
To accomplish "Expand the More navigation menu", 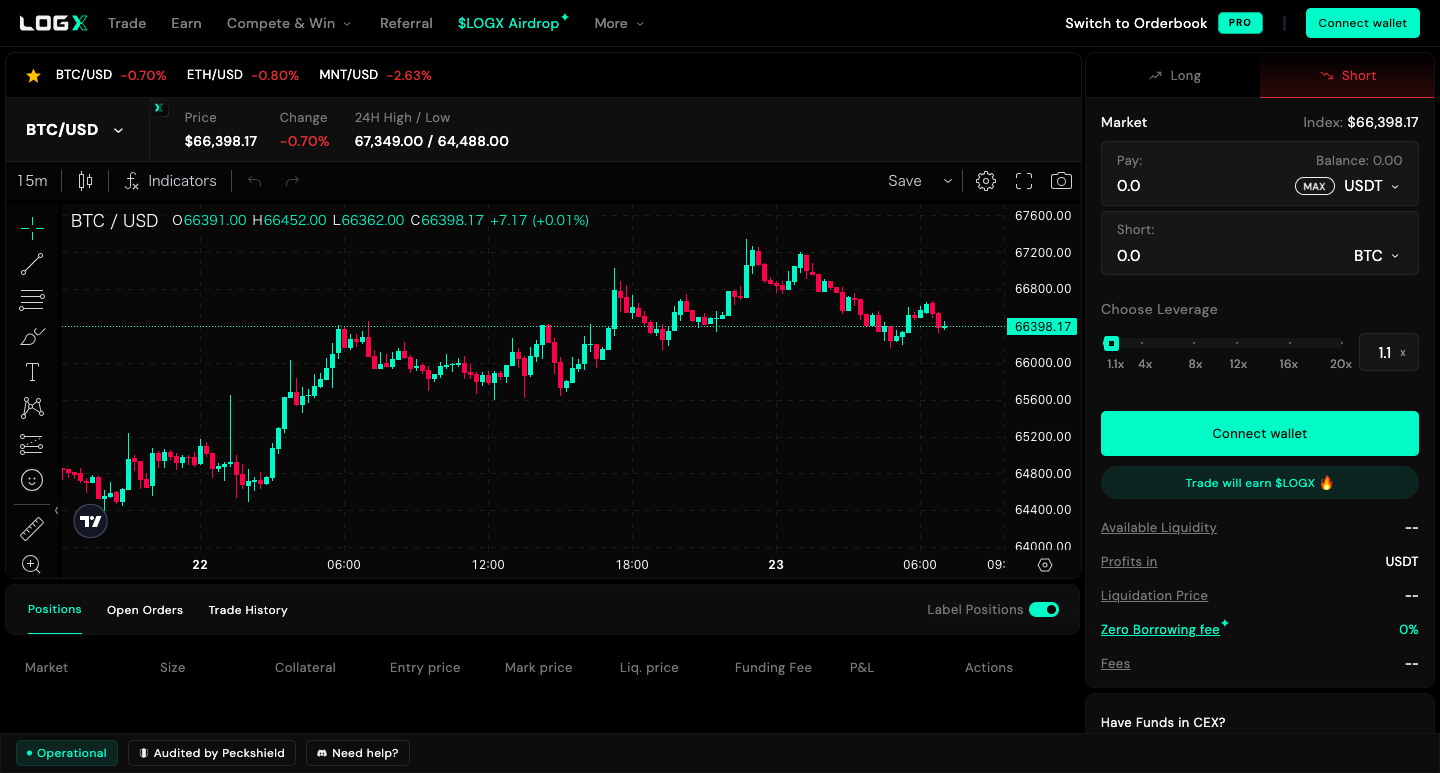I will [x=618, y=23].
